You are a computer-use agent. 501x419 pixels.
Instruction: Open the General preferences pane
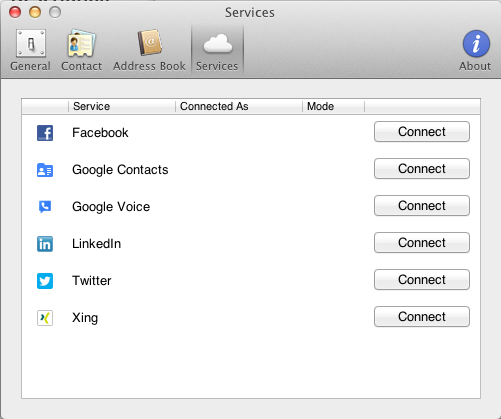click(x=31, y=50)
